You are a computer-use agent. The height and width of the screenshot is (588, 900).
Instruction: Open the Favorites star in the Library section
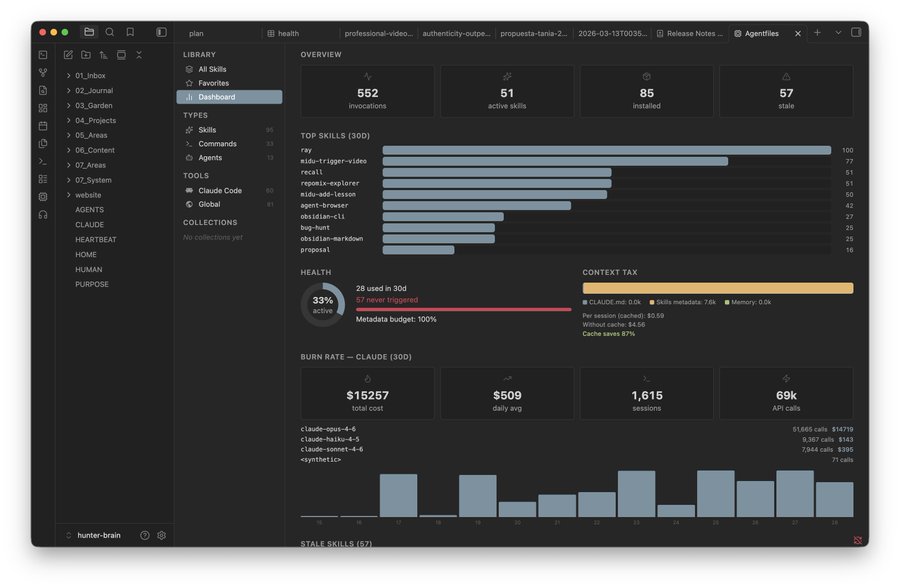coord(188,83)
